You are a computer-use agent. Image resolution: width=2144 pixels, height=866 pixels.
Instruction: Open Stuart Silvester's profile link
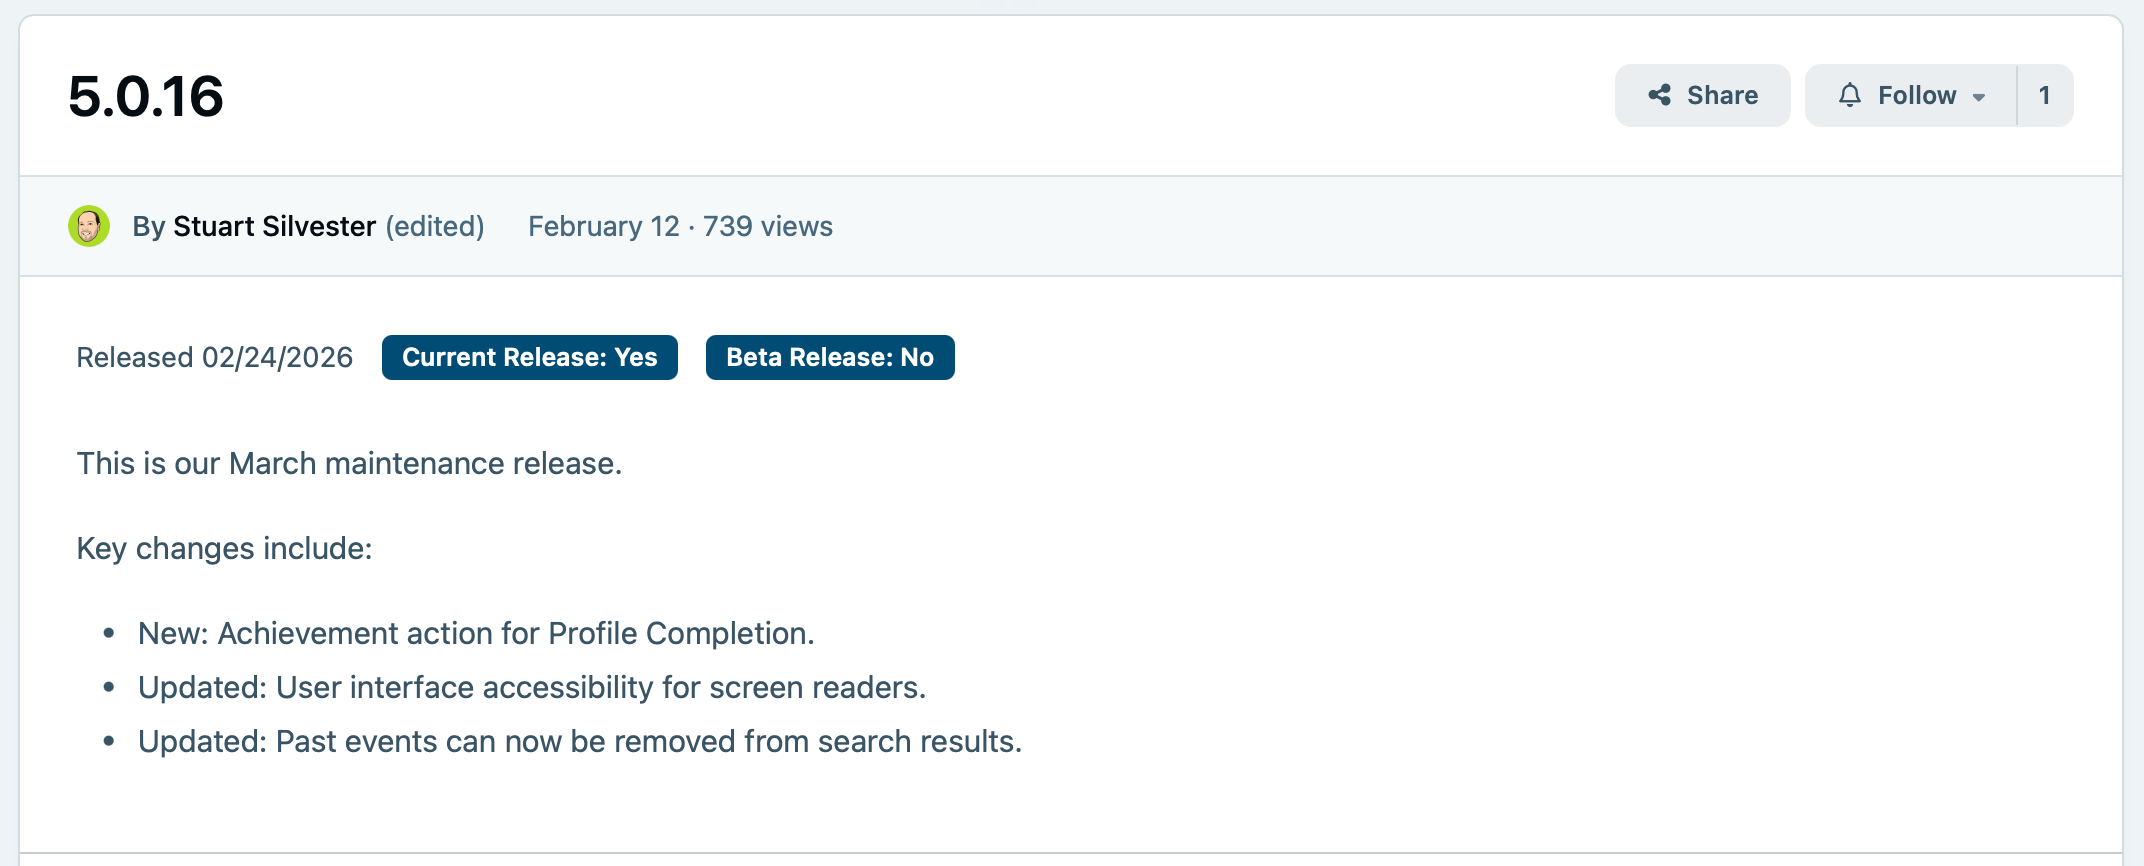pos(275,226)
